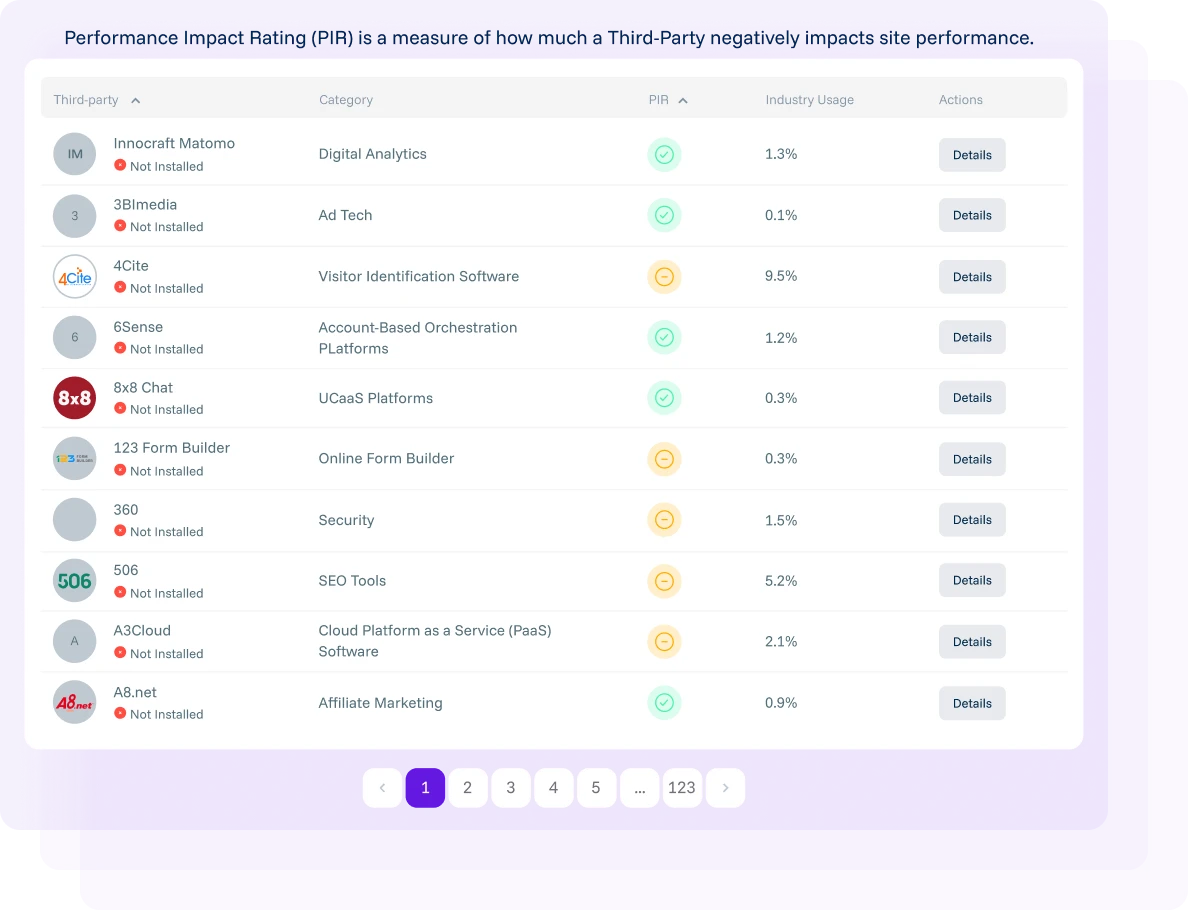Click the A3Cloud avatar icon
The width and height of the screenshot is (1188, 910).
74,641
